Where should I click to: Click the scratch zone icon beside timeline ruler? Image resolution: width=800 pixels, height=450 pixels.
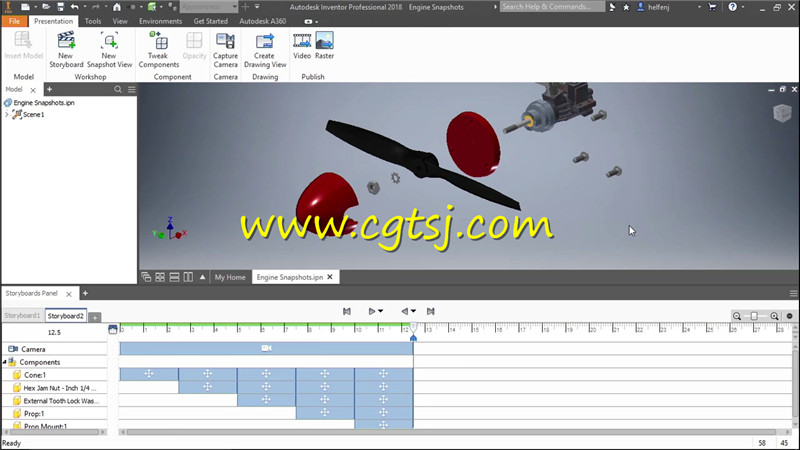(113, 330)
